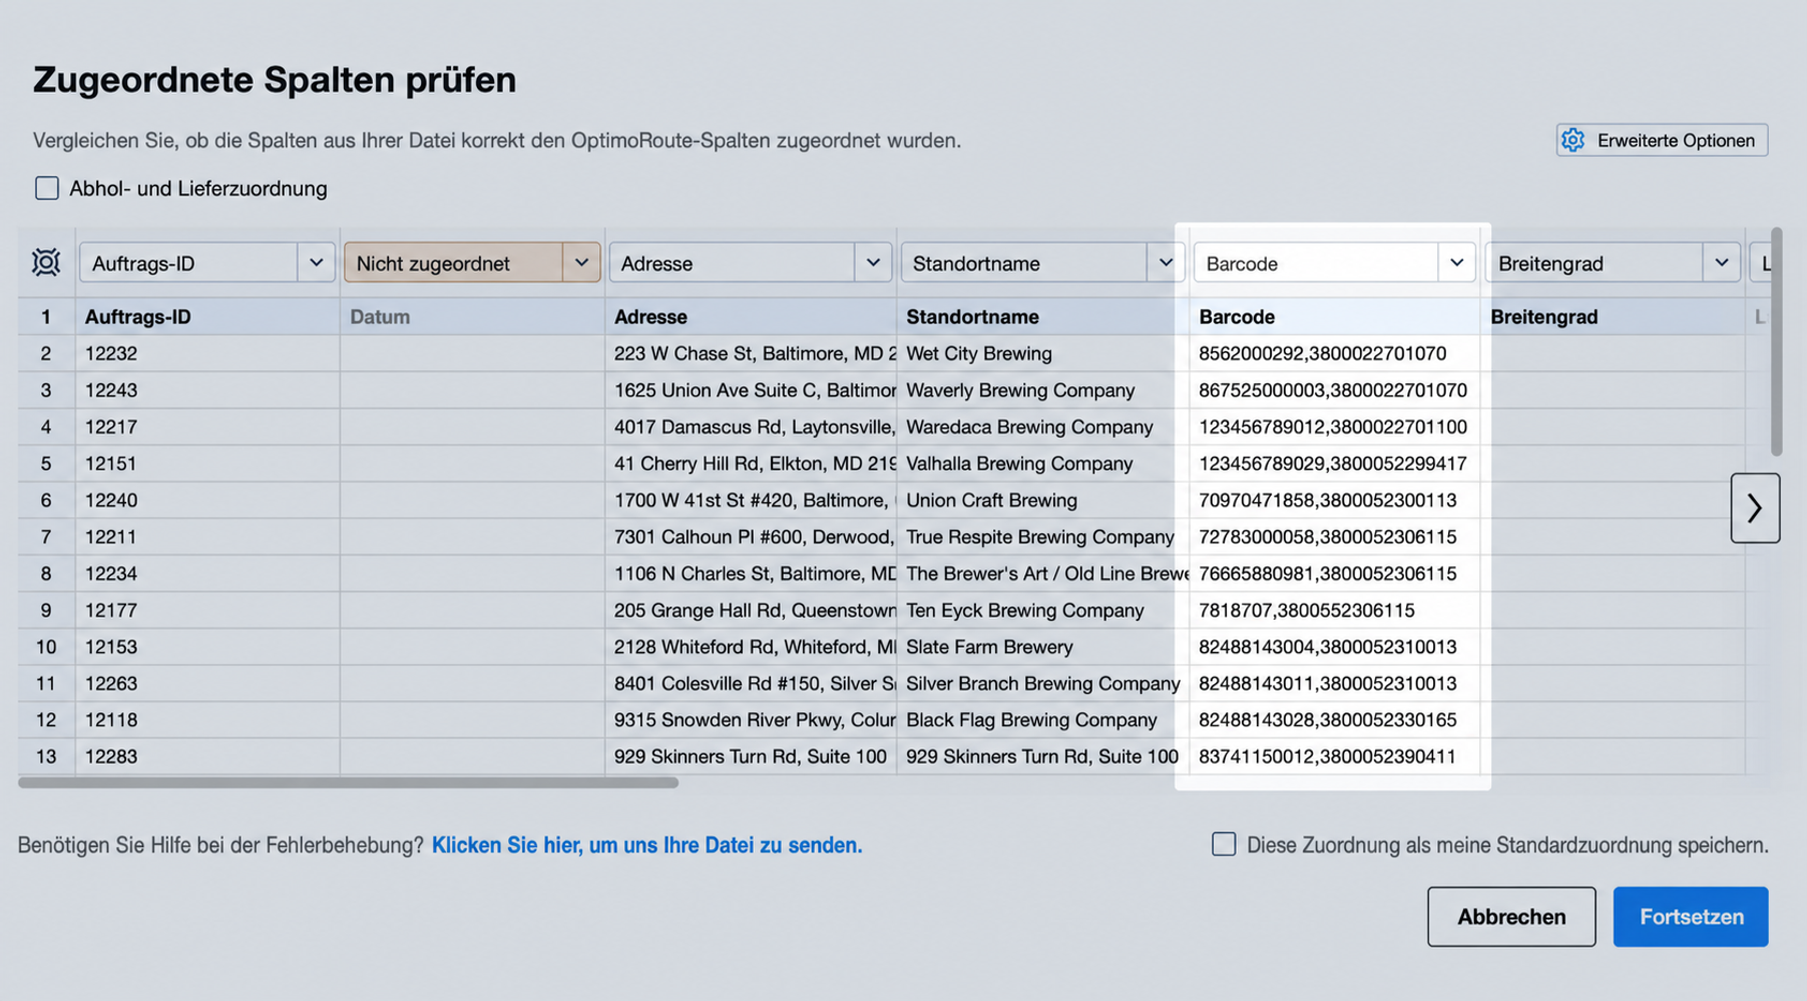
Task: Click row number 13
Action: click(x=46, y=757)
